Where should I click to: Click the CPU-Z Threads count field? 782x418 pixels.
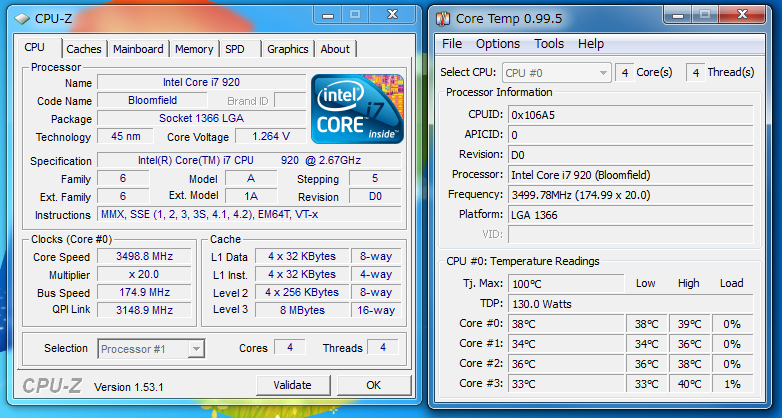(x=383, y=347)
